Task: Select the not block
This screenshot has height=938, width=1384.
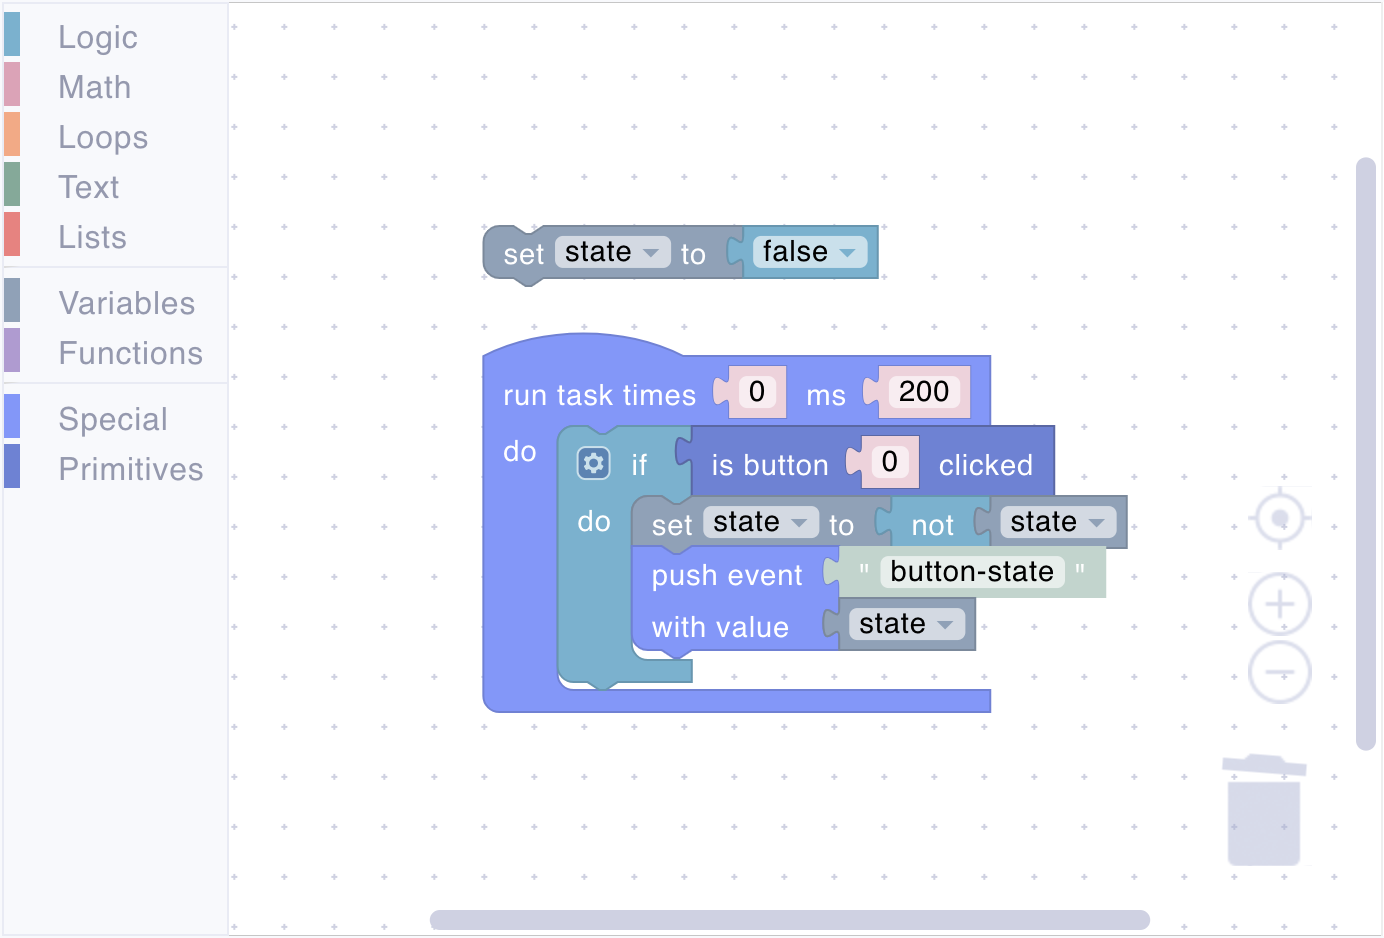Action: point(933,526)
